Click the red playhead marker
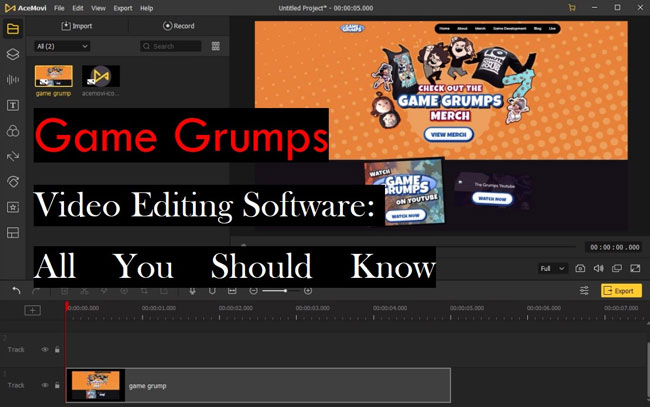Screen dimensions: 650x407 coord(67,307)
